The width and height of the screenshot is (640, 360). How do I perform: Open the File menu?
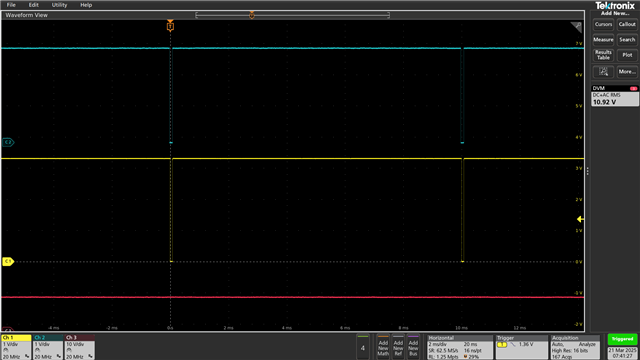point(11,5)
